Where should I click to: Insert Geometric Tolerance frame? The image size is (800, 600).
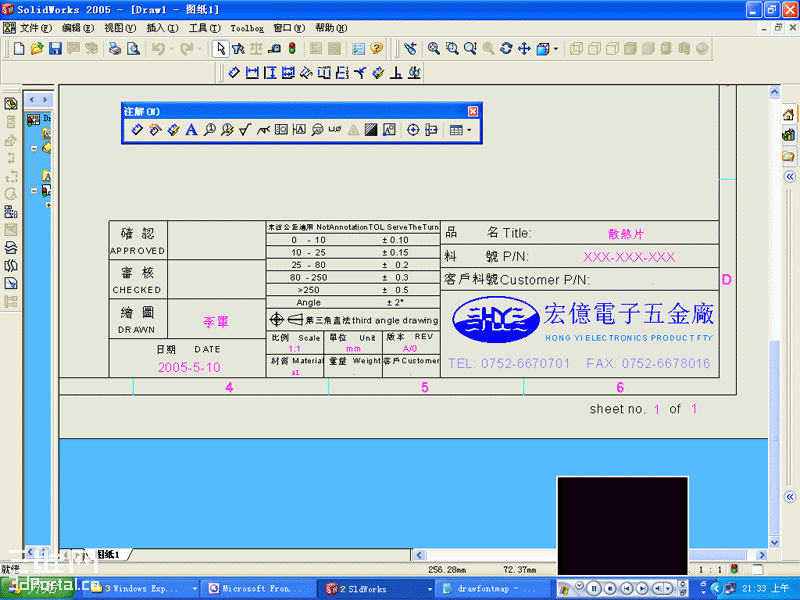point(281,130)
